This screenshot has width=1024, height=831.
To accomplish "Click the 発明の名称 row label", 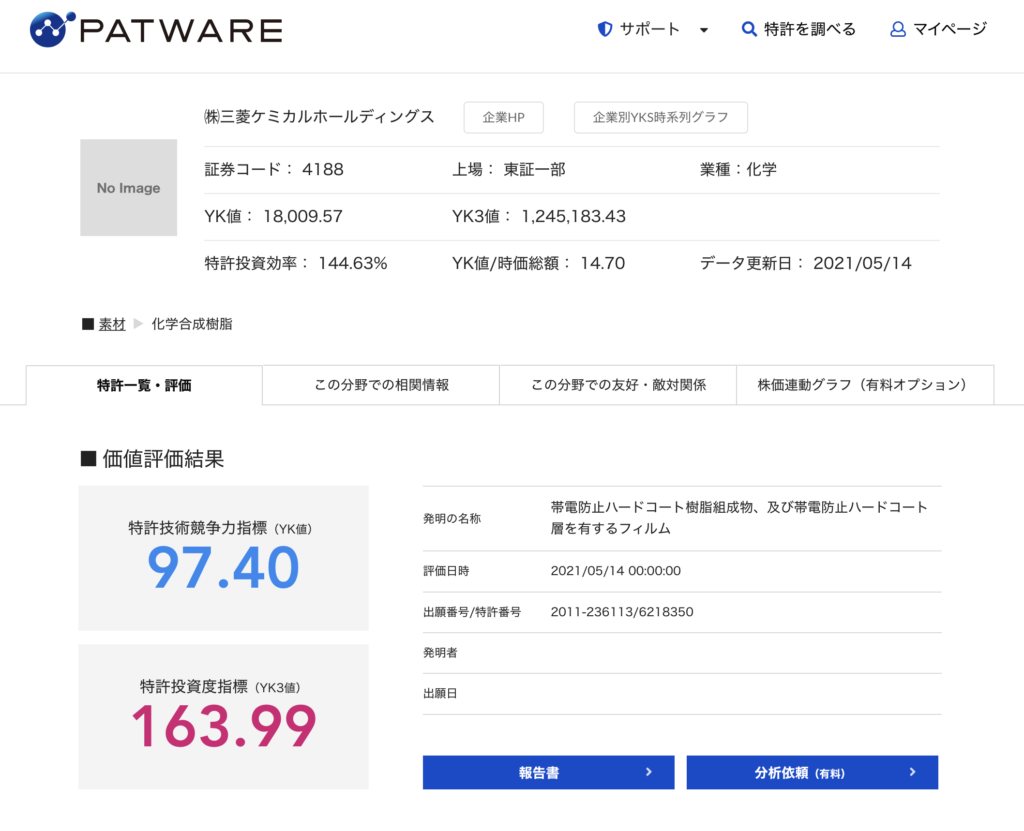I will pyautogui.click(x=452, y=519).
